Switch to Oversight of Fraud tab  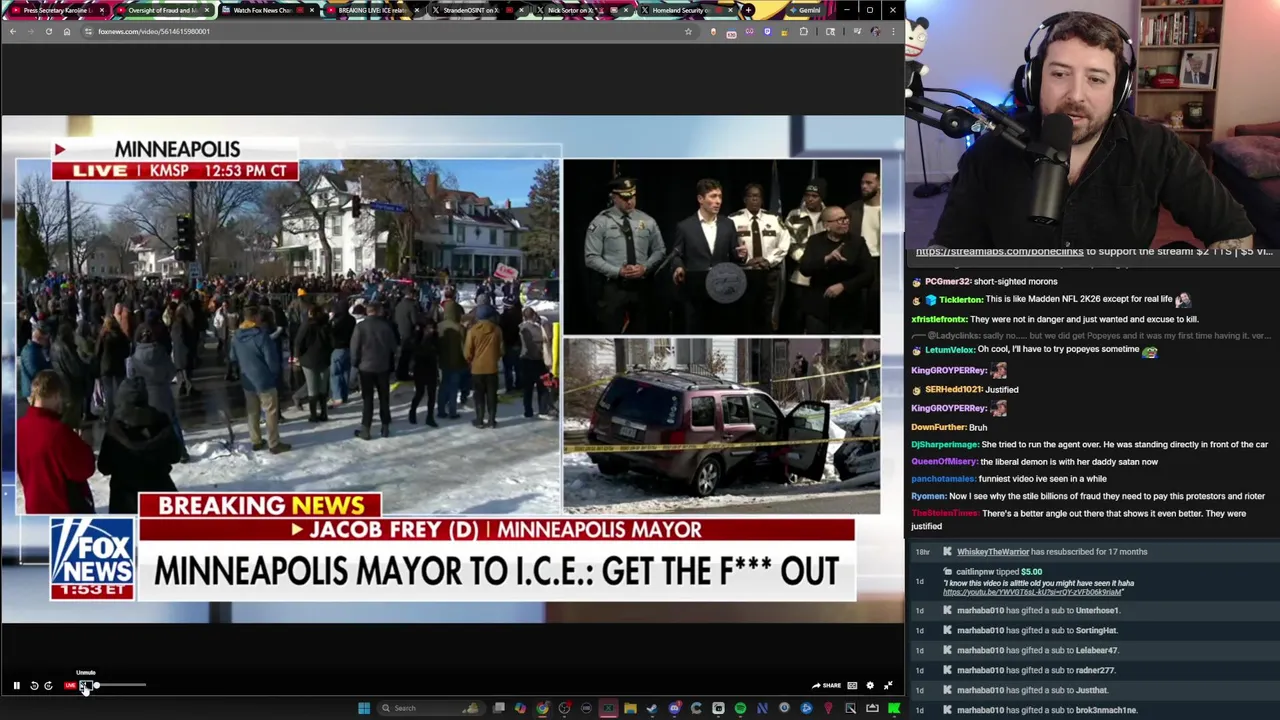coord(163,10)
